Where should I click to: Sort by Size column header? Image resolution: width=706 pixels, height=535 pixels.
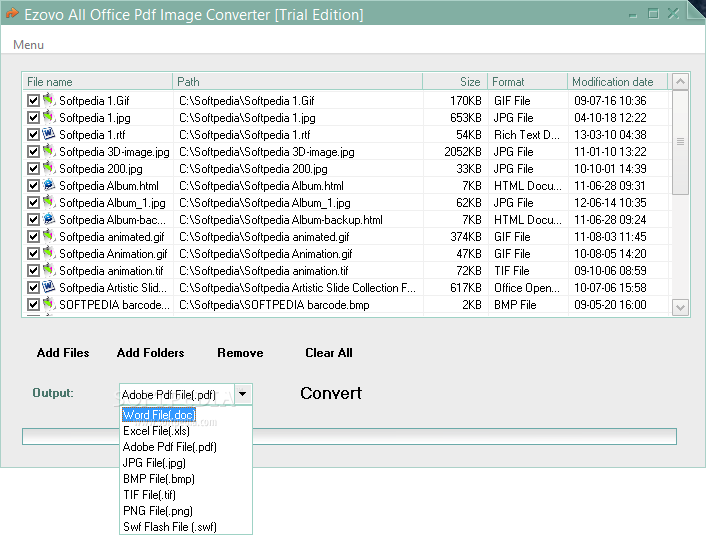(455, 82)
